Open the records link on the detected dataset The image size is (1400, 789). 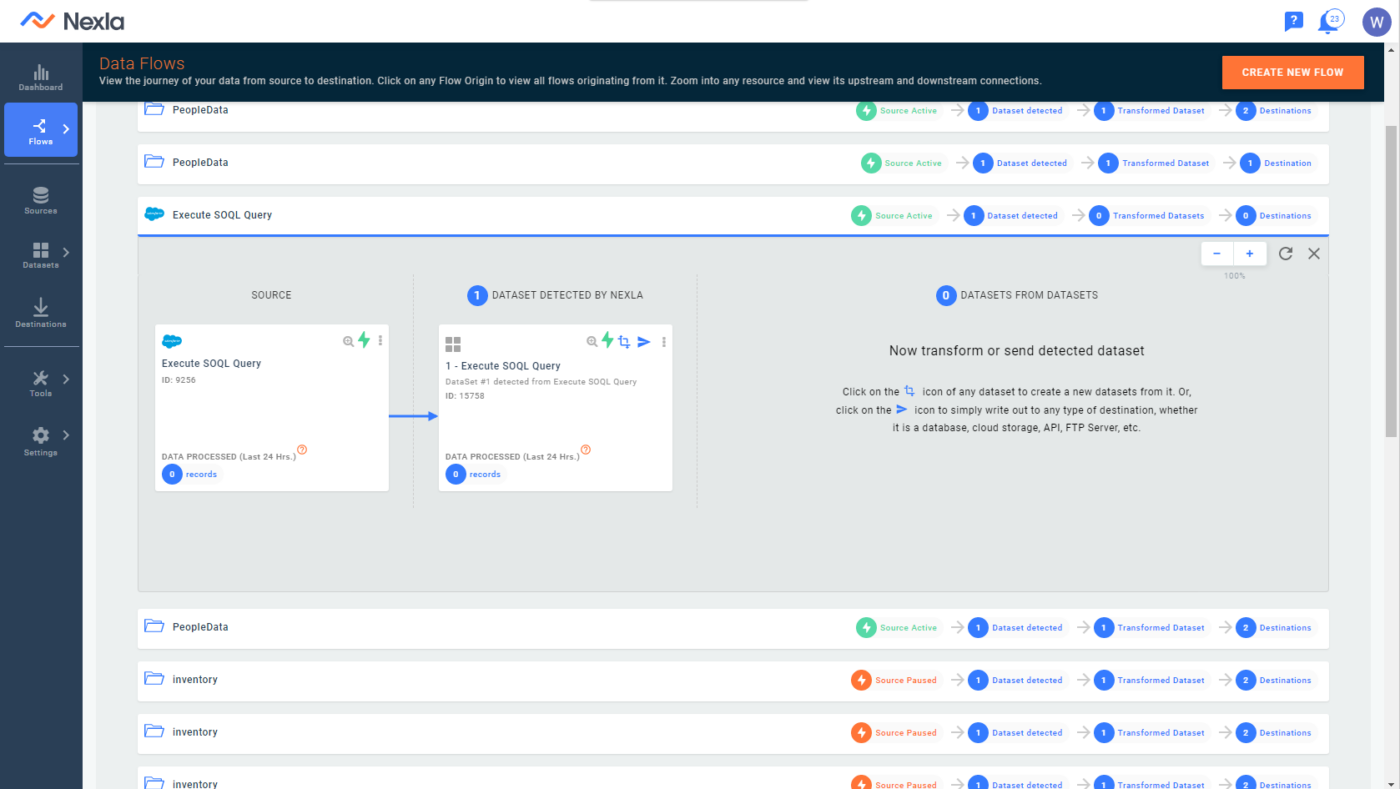(485, 474)
